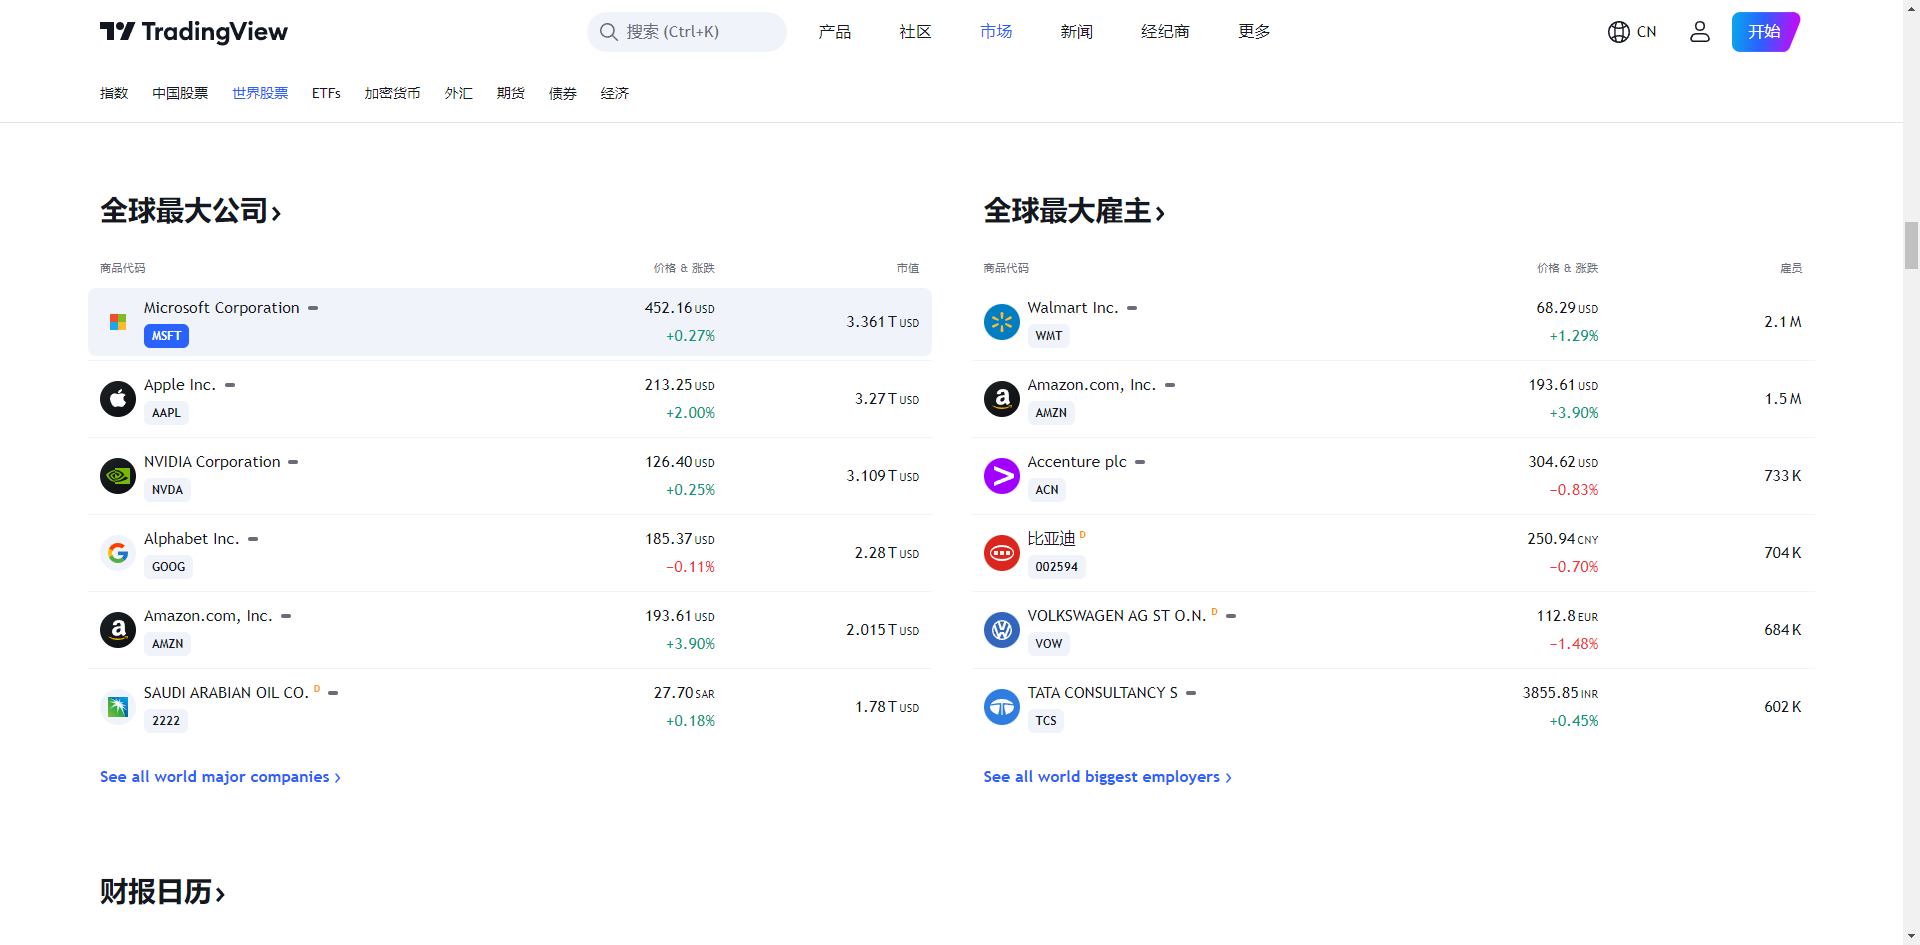1920x945 pixels.
Task: Click the GOOG ticker badge
Action: pyautogui.click(x=168, y=567)
